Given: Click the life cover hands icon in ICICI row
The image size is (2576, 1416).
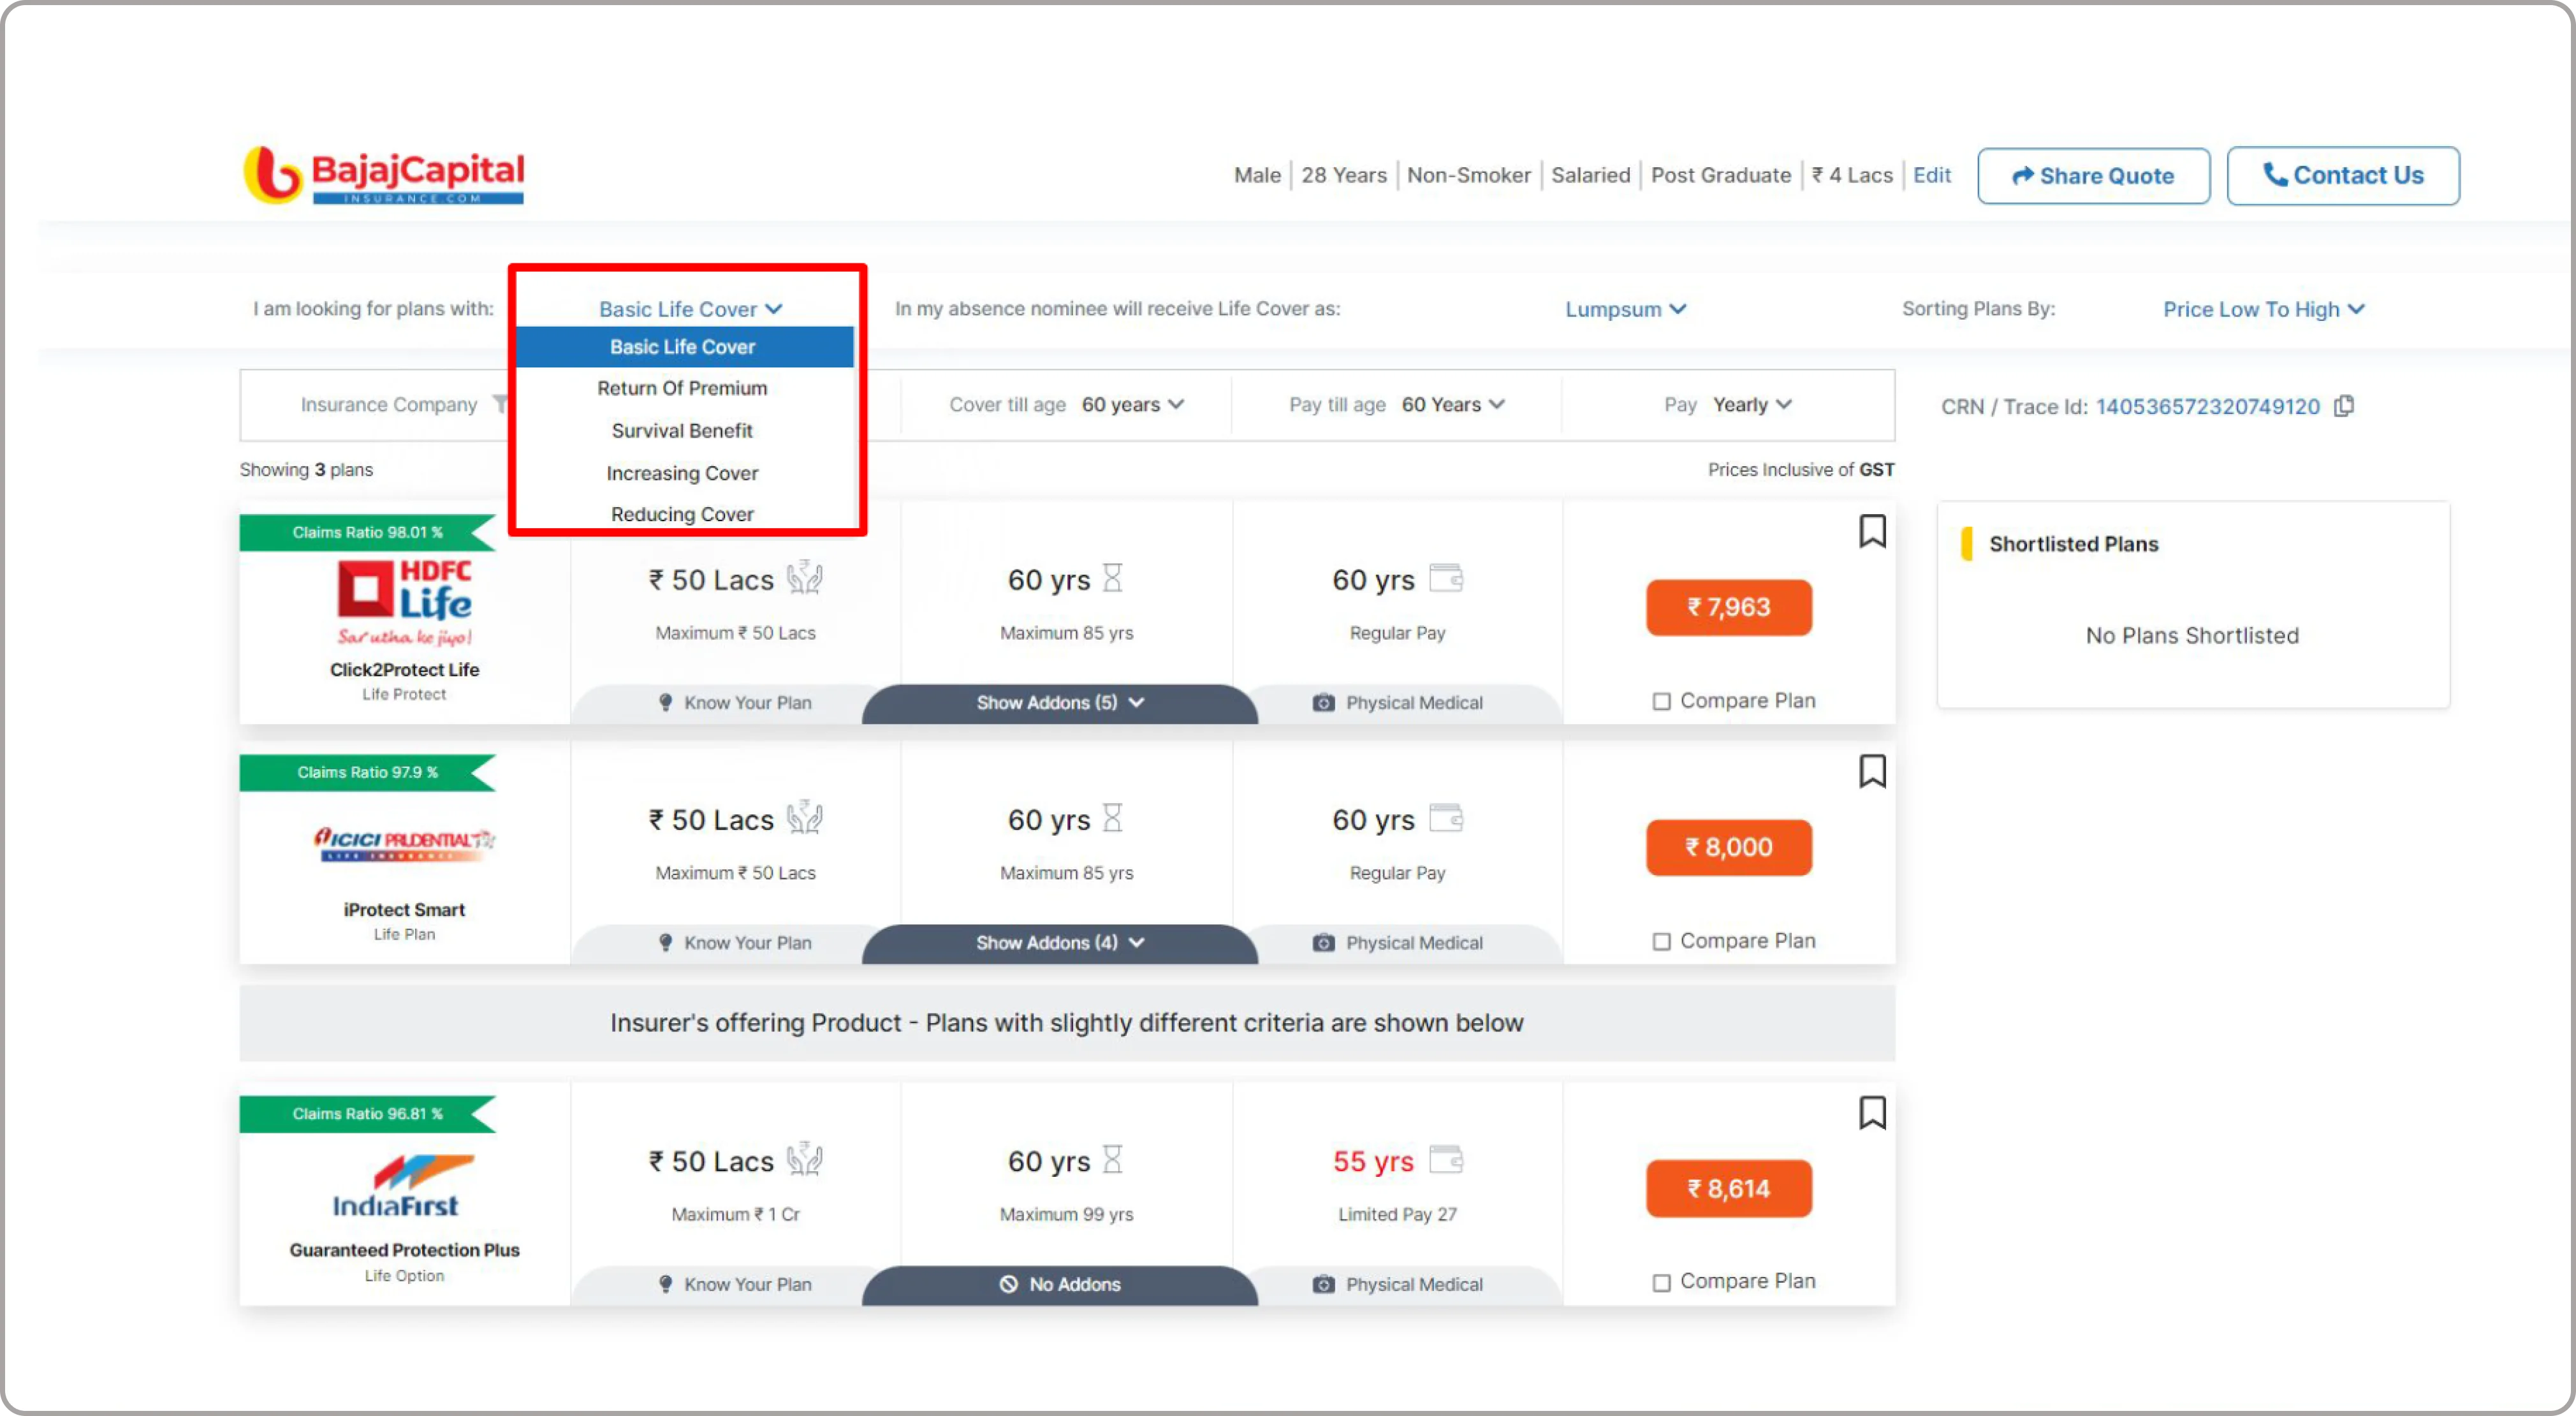Looking at the screenshot, I should tap(804, 818).
